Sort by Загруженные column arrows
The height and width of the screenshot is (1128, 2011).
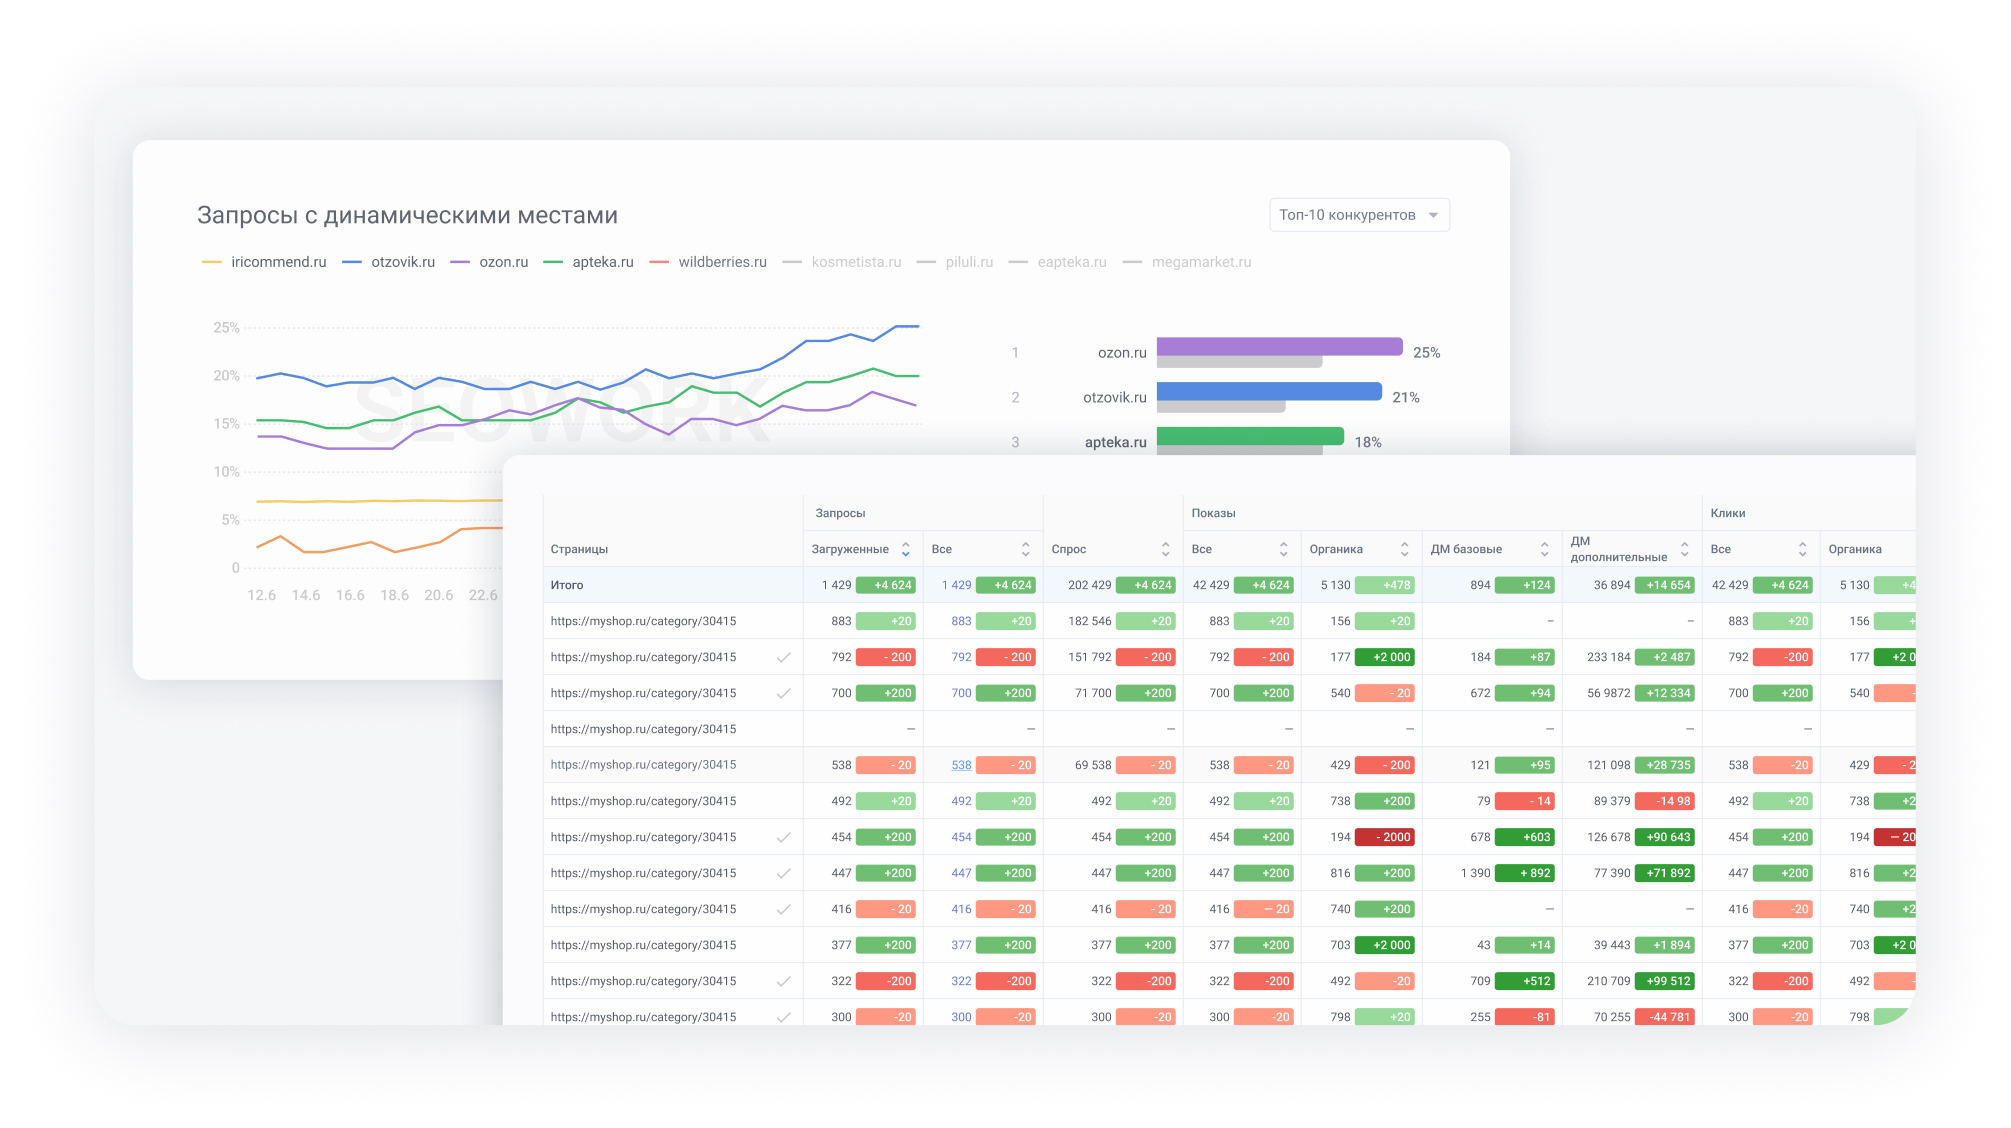coord(905,549)
